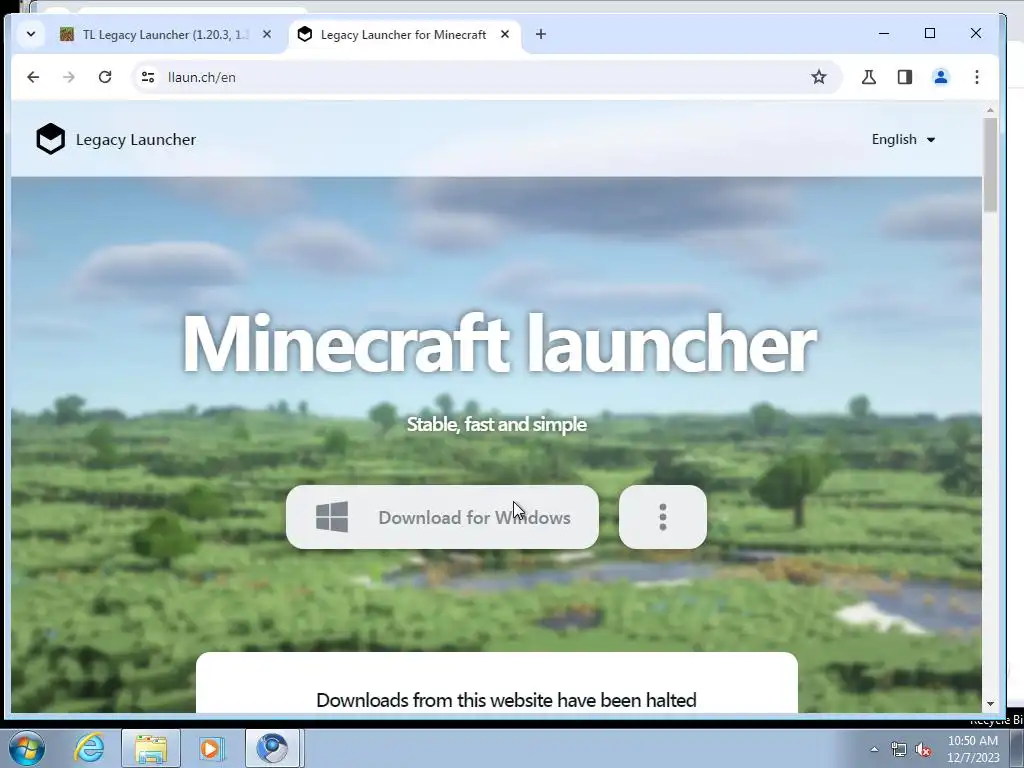Open the Windows Start menu
The width and height of the screenshot is (1024, 768).
[27, 748]
